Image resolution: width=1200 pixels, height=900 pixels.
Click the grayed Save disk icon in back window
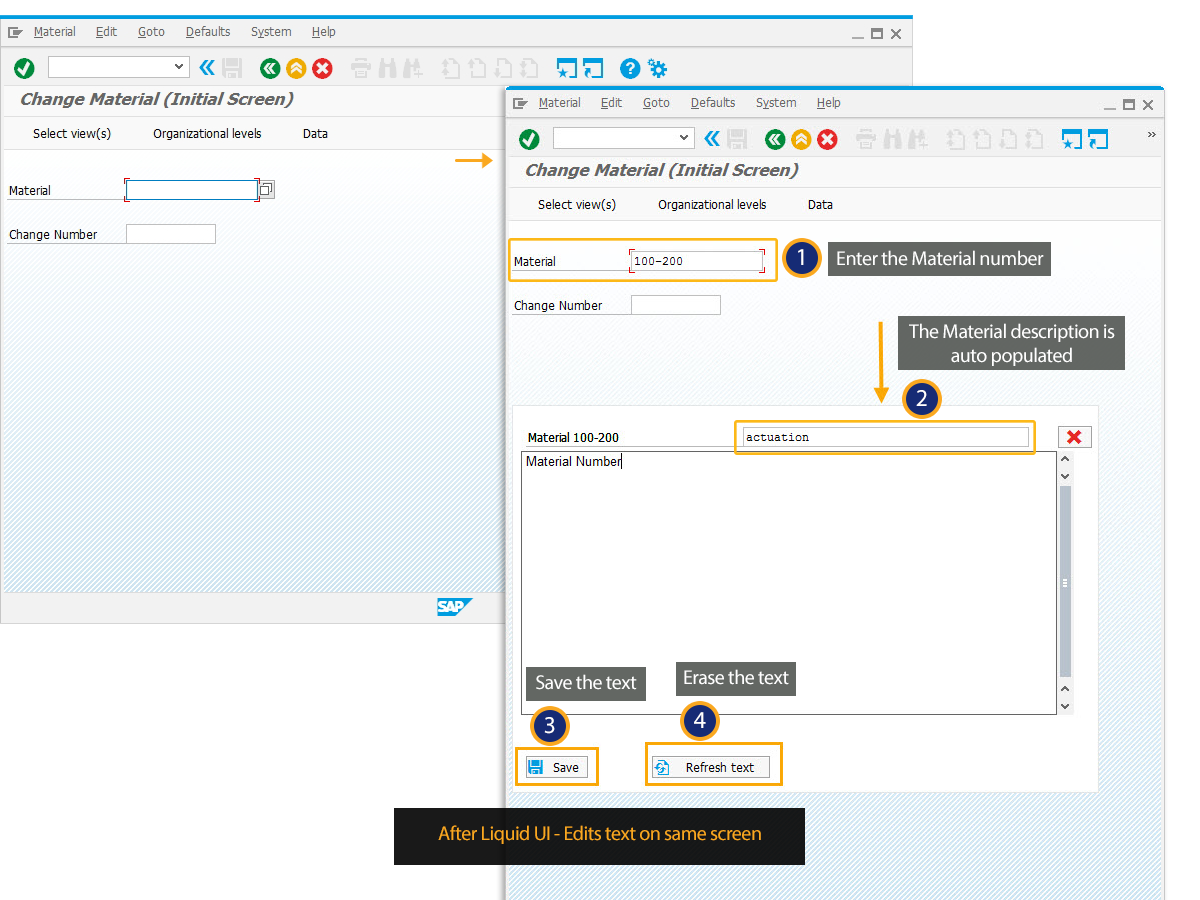(x=232, y=68)
